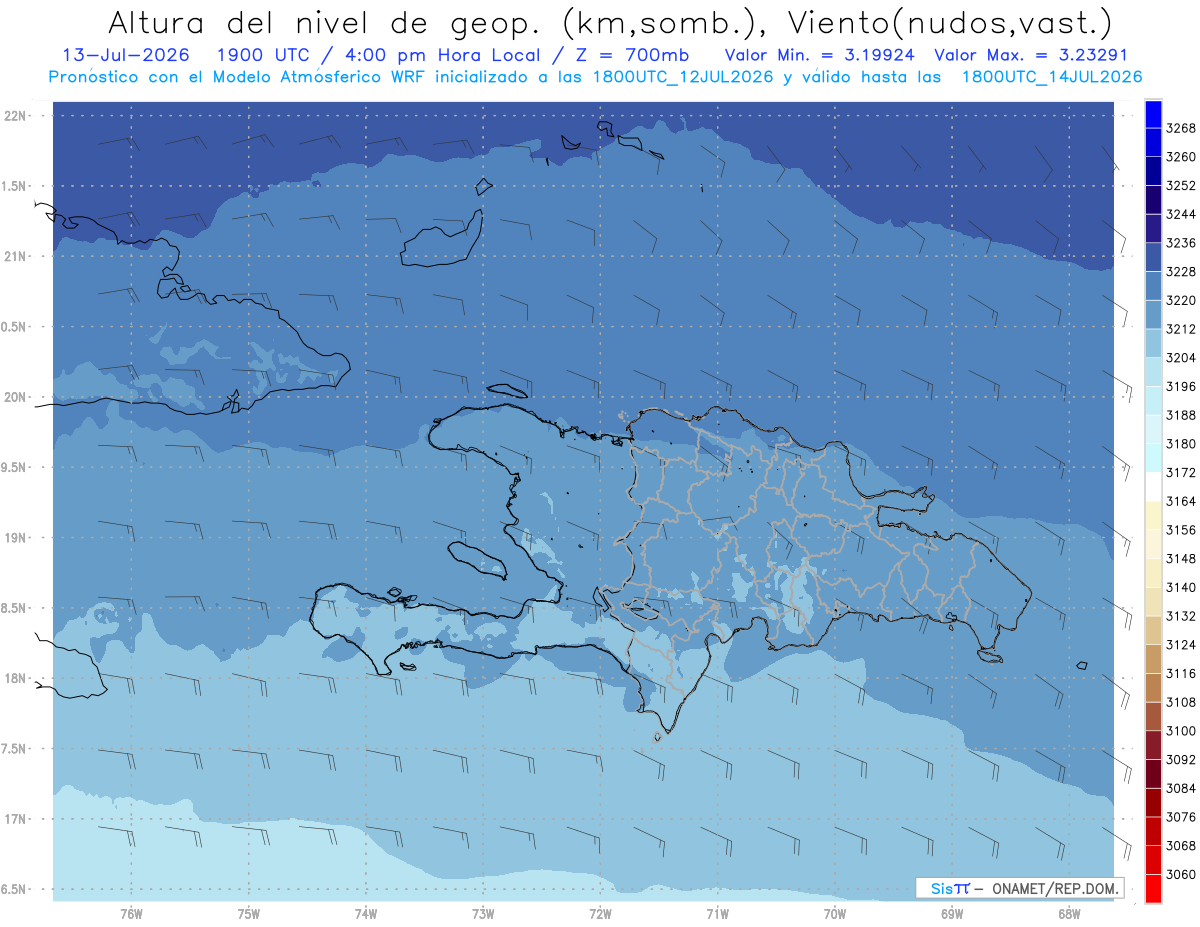Click the '21N' latitude label

[14, 256]
